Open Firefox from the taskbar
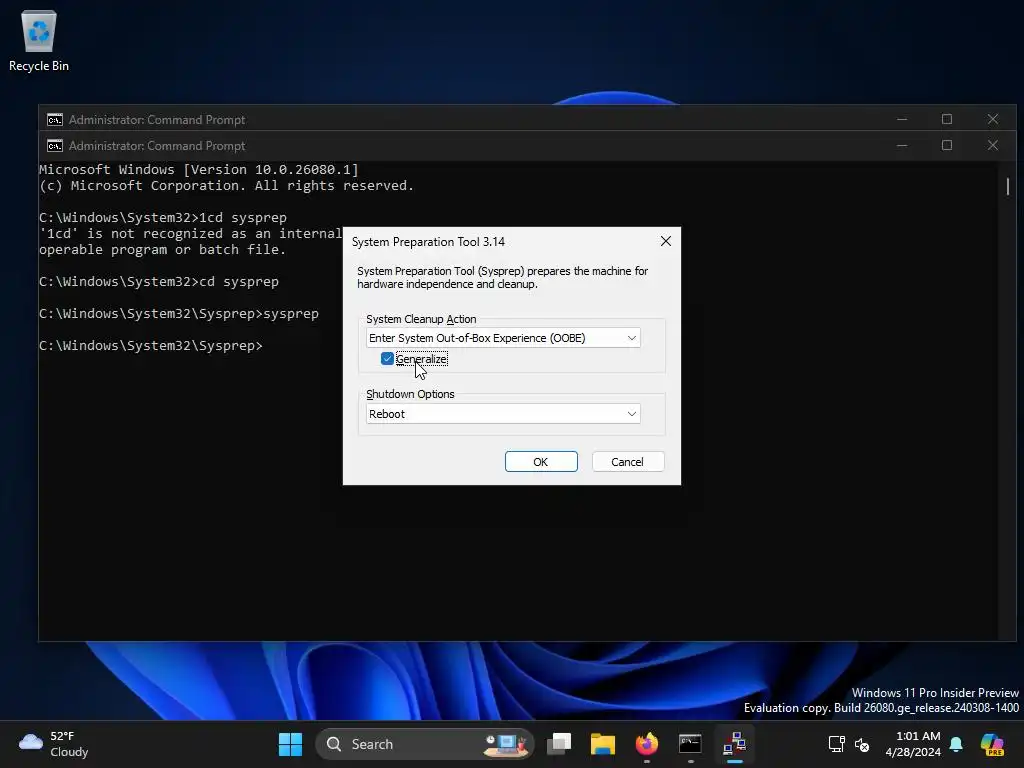 647,744
